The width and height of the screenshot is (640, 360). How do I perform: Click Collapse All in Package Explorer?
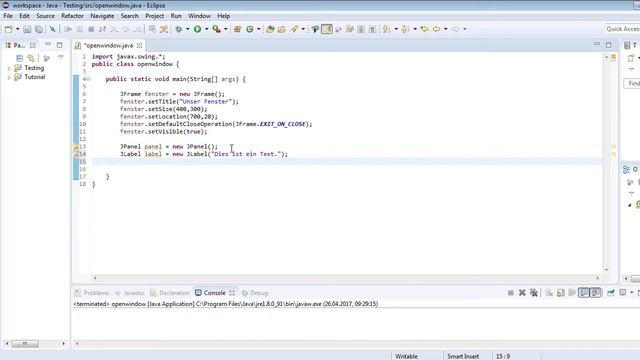pyautogui.click(x=19, y=58)
